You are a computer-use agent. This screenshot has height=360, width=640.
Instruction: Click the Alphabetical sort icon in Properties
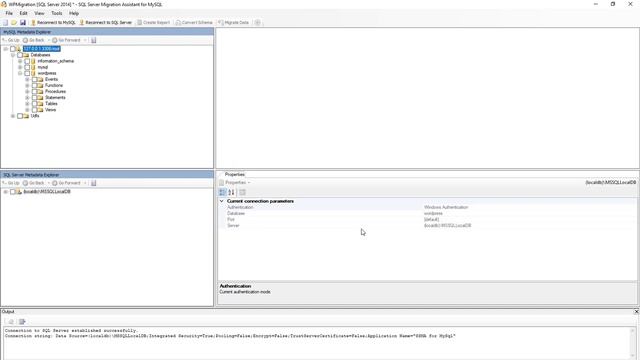[x=231, y=192]
